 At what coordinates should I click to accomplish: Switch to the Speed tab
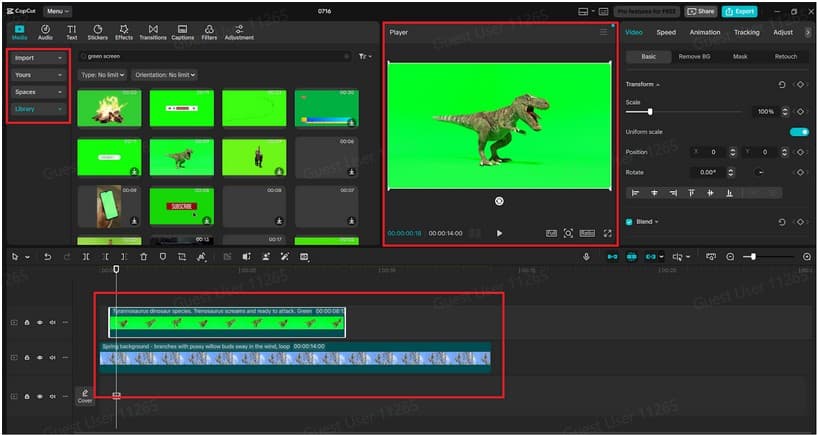point(666,32)
